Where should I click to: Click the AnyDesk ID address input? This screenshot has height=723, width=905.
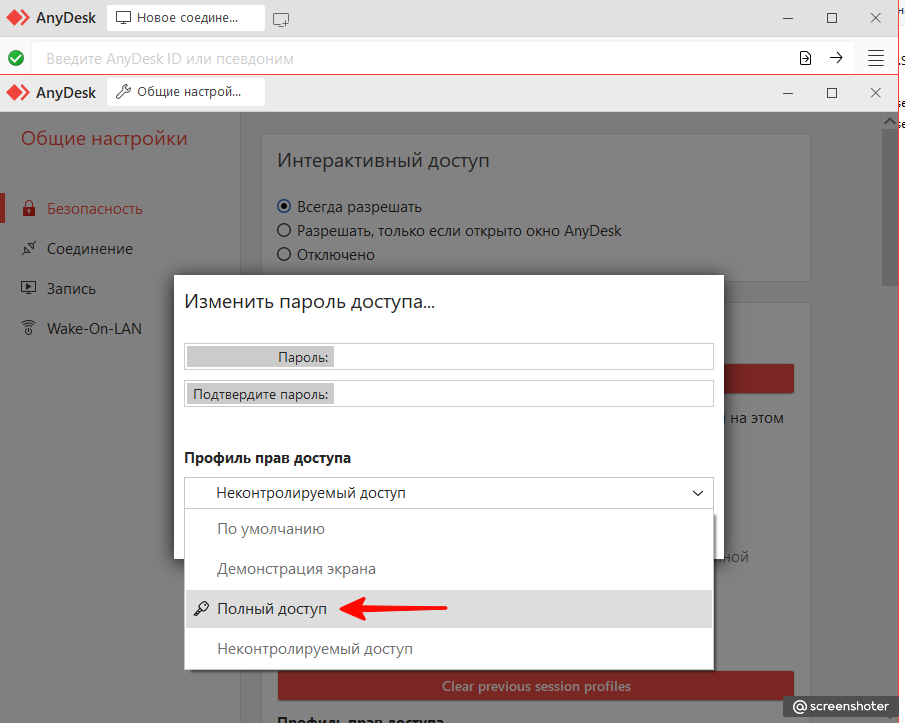[413, 58]
